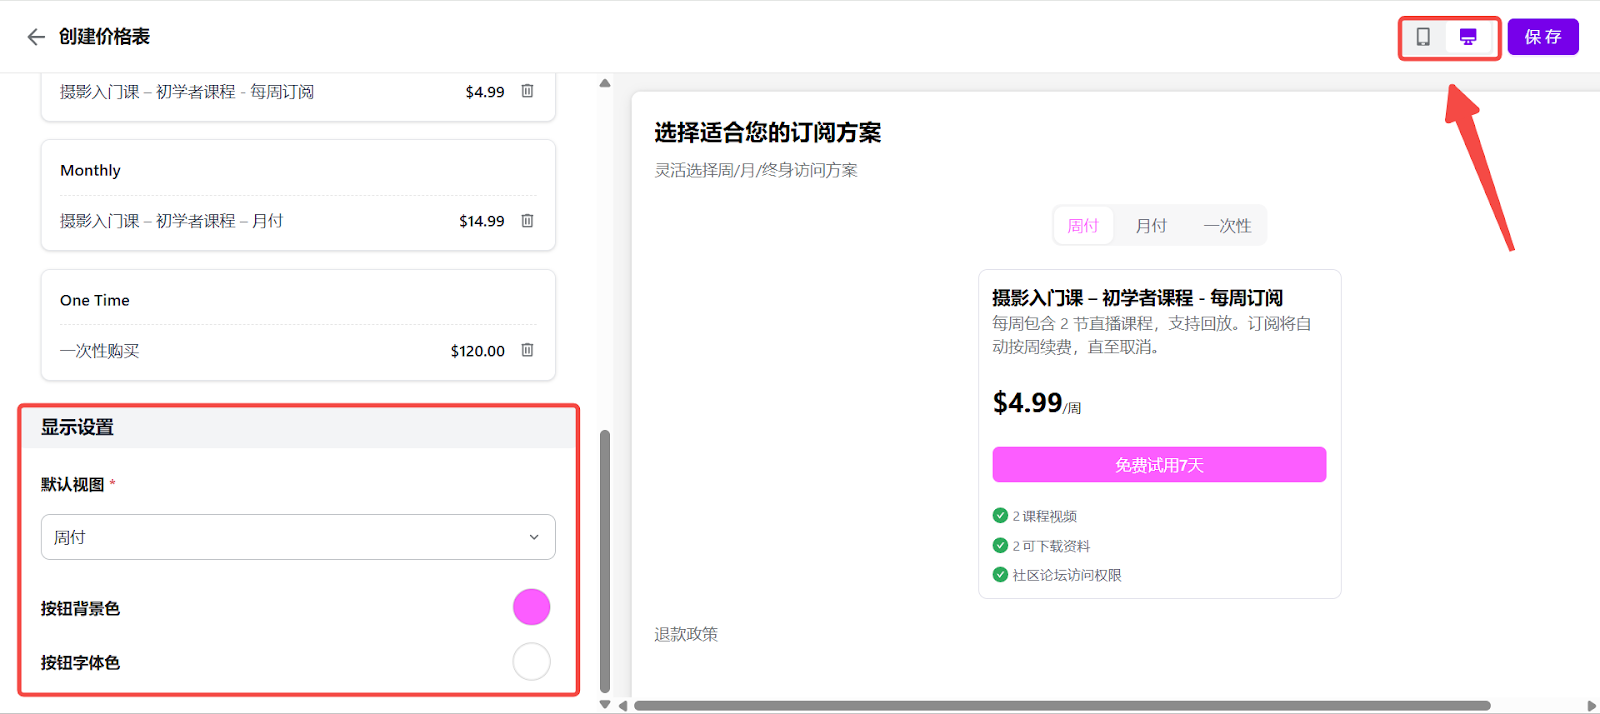Click the left panel scroll-up arrow
This screenshot has height=714, width=1600.
[x=605, y=83]
